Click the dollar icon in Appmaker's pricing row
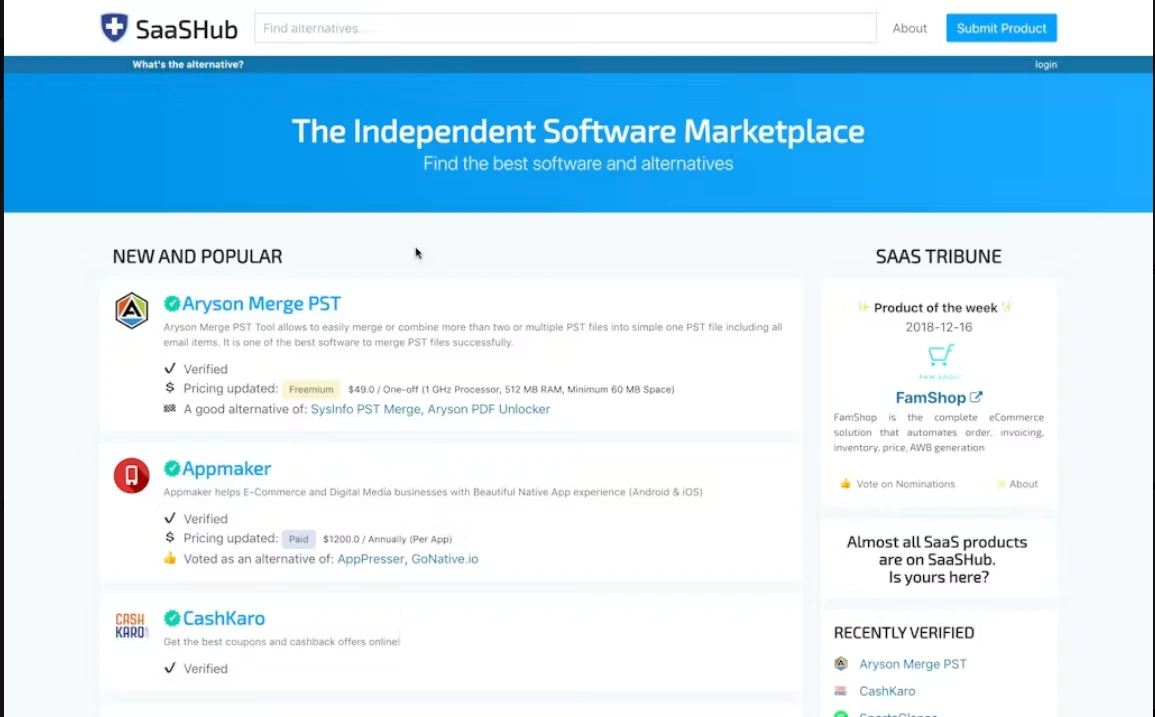This screenshot has height=717, width=1155. click(170, 537)
